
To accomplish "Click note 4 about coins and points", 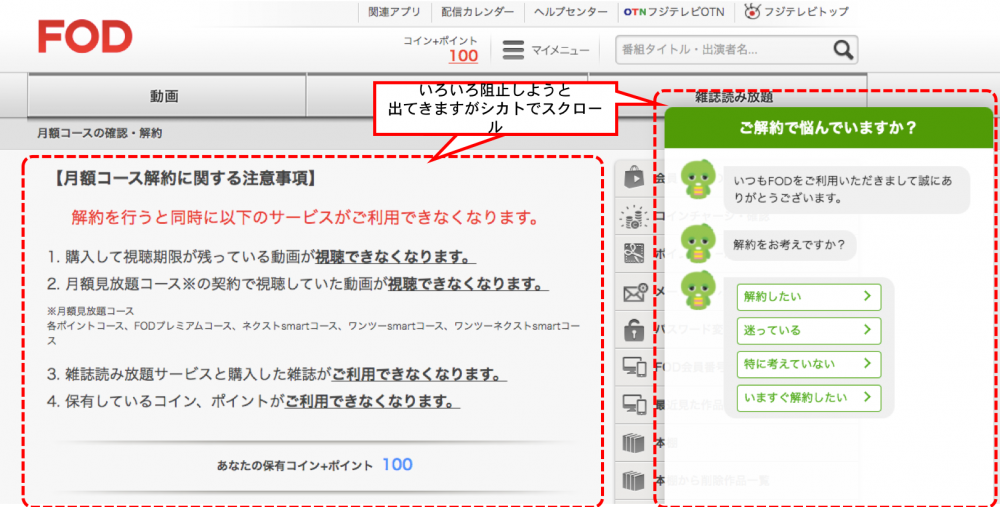I will click(x=253, y=401).
